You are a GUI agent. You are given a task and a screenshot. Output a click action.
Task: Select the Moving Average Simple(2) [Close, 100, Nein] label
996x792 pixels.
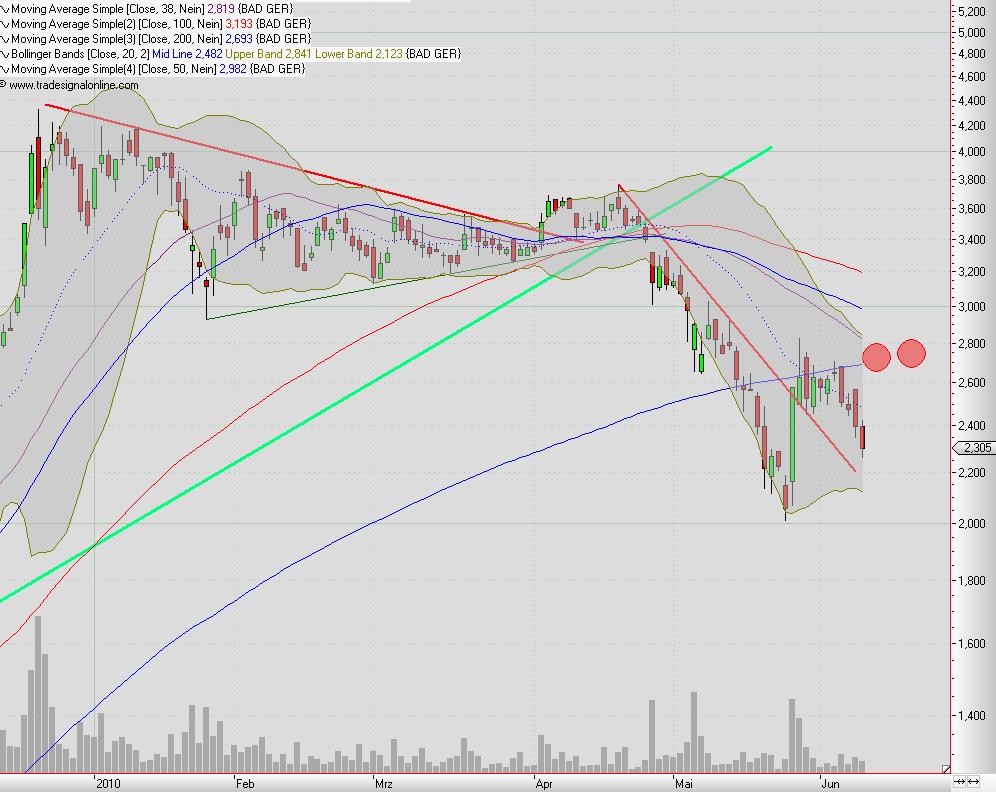coord(116,23)
